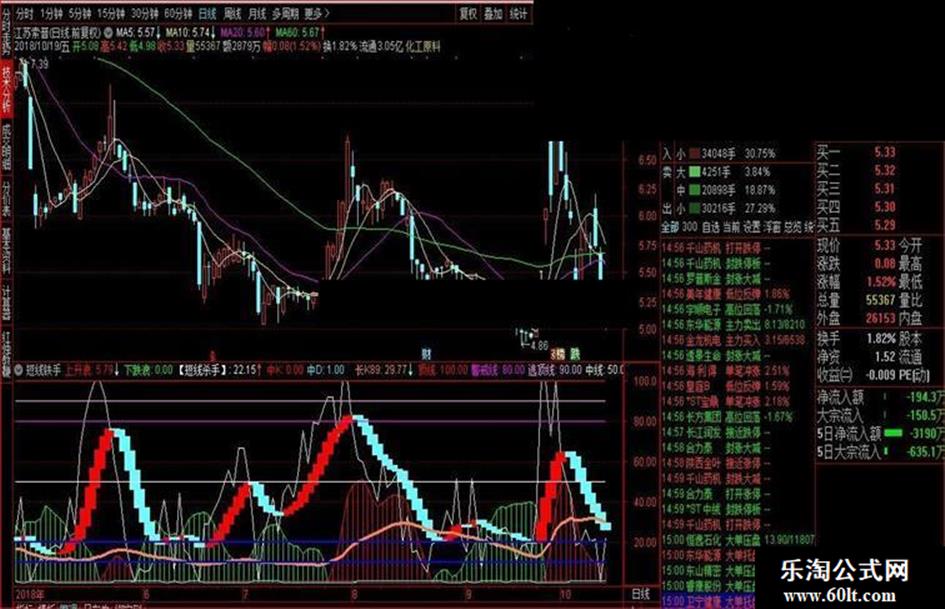The height and width of the screenshot is (609, 945).
Task: Click the 买二 bid price 5.32
Action: coord(885,171)
